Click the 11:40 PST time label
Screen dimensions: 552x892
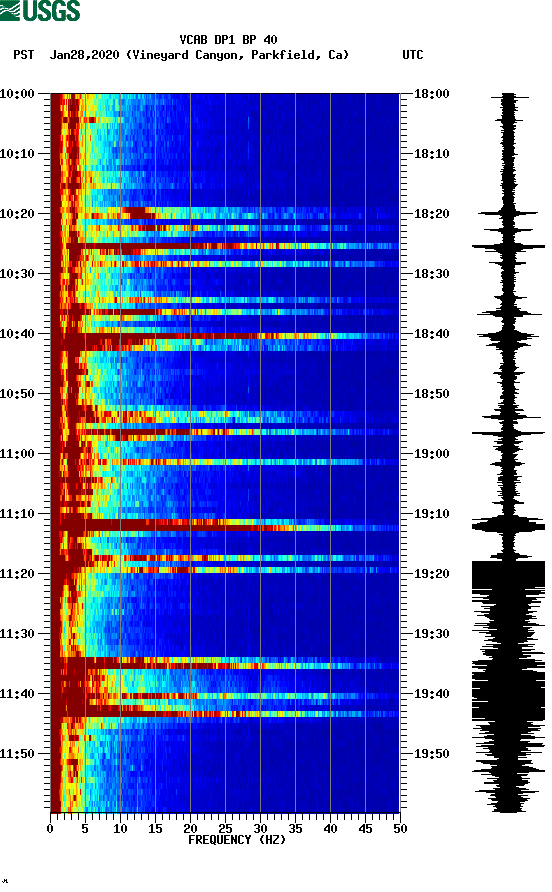pos(17,693)
